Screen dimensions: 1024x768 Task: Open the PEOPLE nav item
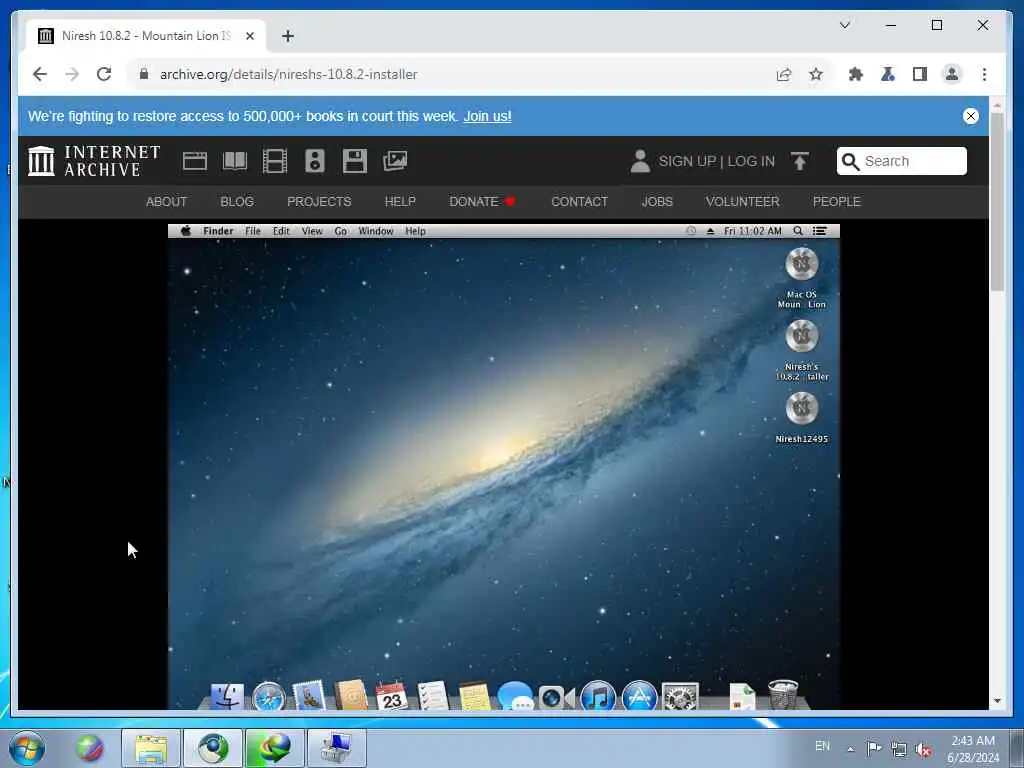(x=837, y=202)
